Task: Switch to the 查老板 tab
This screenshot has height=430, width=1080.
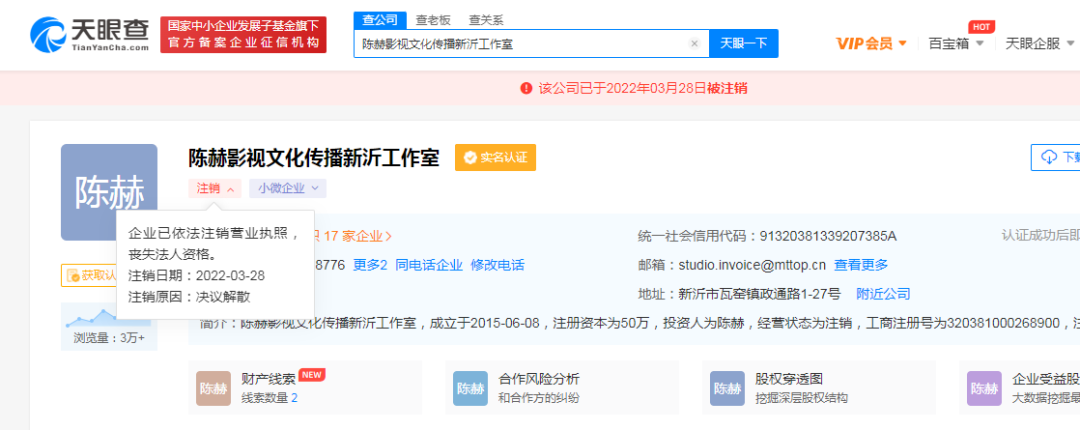Action: tap(433, 20)
